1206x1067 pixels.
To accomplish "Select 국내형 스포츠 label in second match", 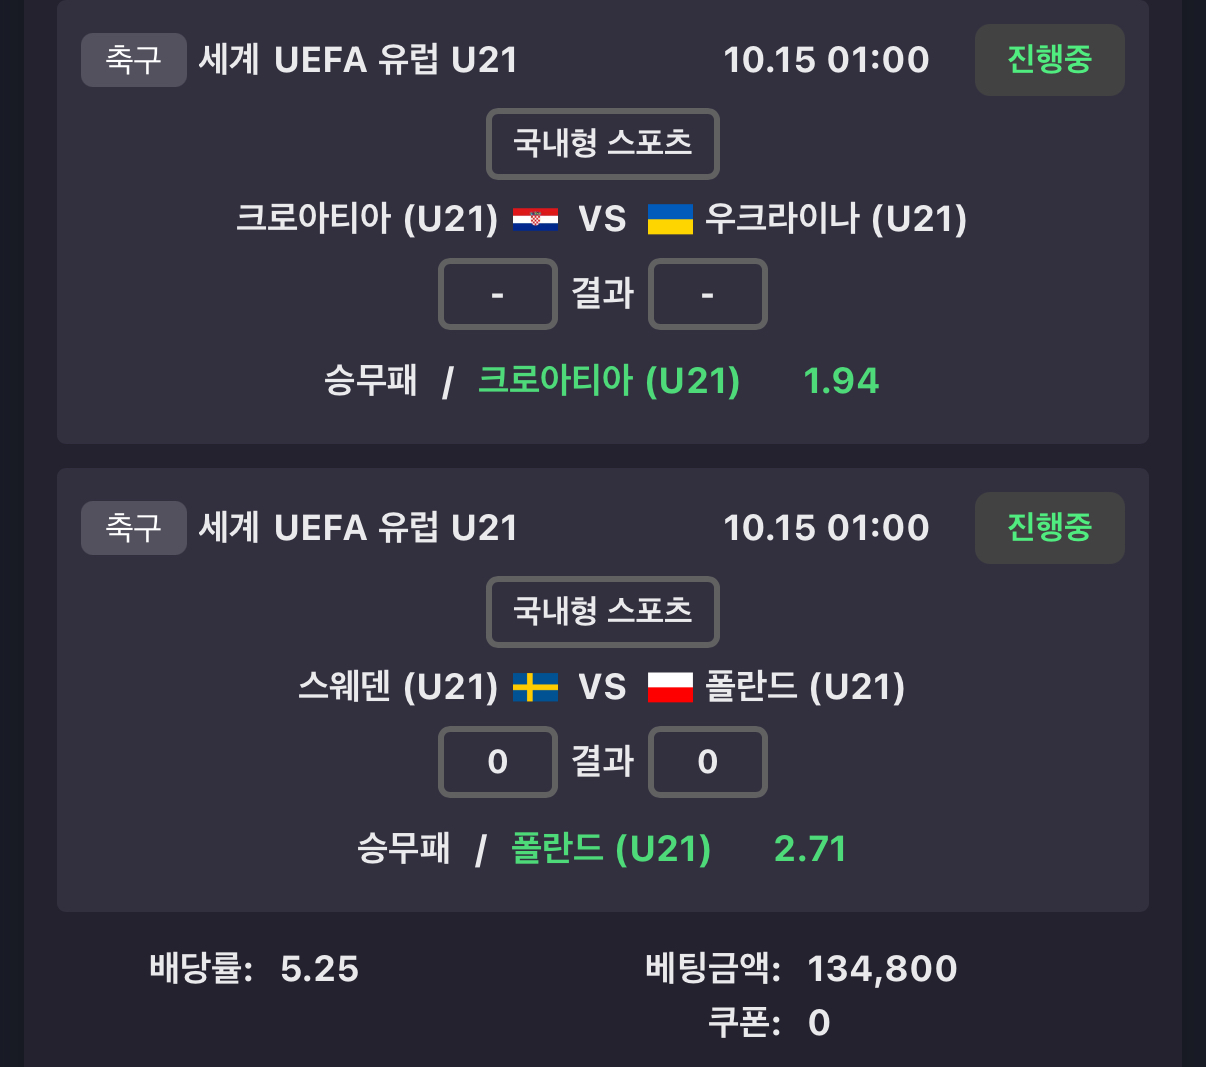I will point(602,611).
